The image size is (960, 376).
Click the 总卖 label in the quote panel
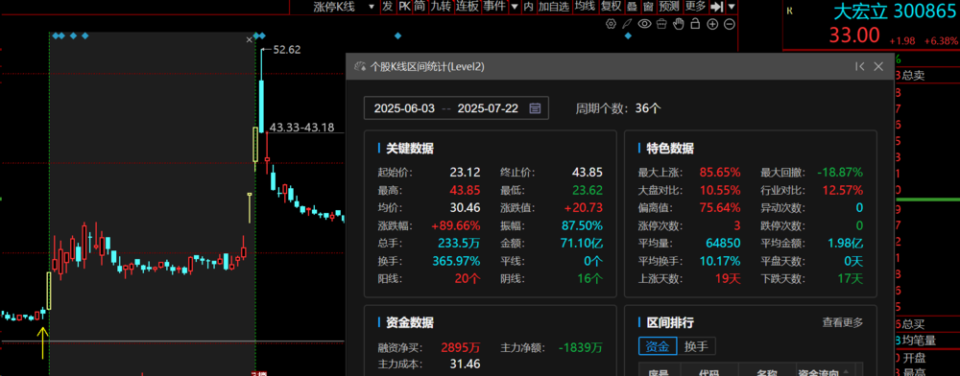(913, 75)
